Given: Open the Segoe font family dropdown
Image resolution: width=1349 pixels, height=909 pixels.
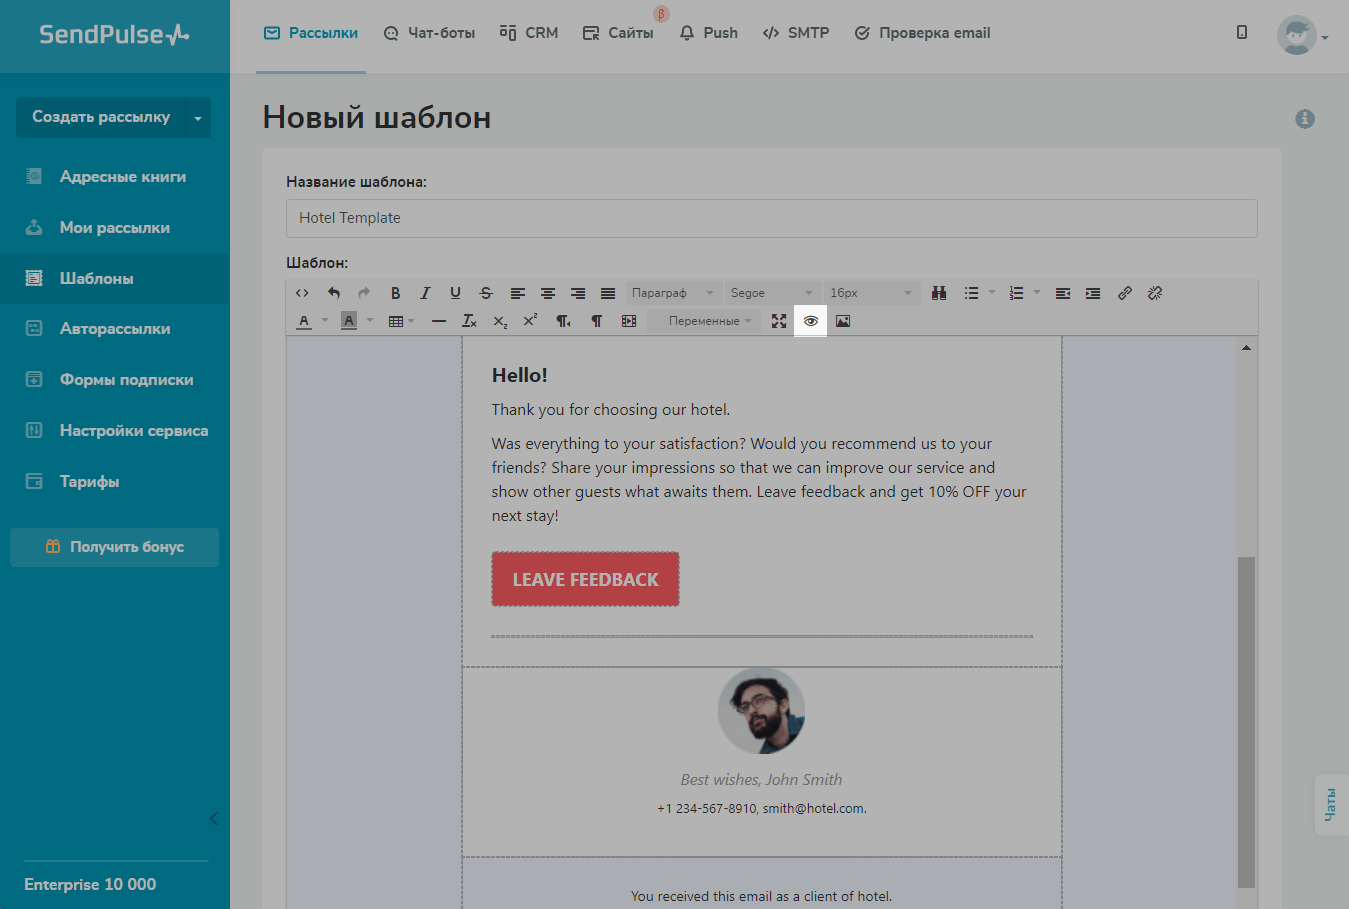Looking at the screenshot, I should [771, 293].
